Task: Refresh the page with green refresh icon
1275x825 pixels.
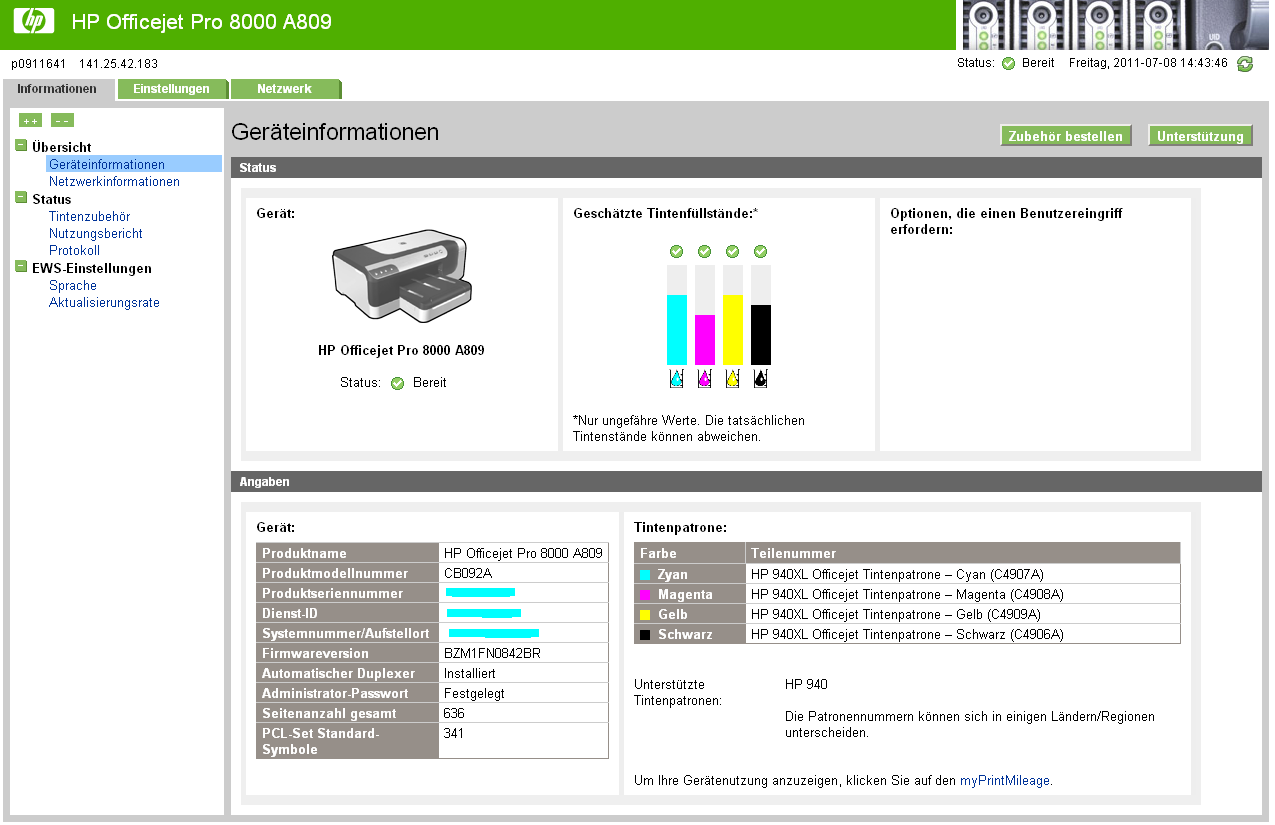Action: (1245, 64)
